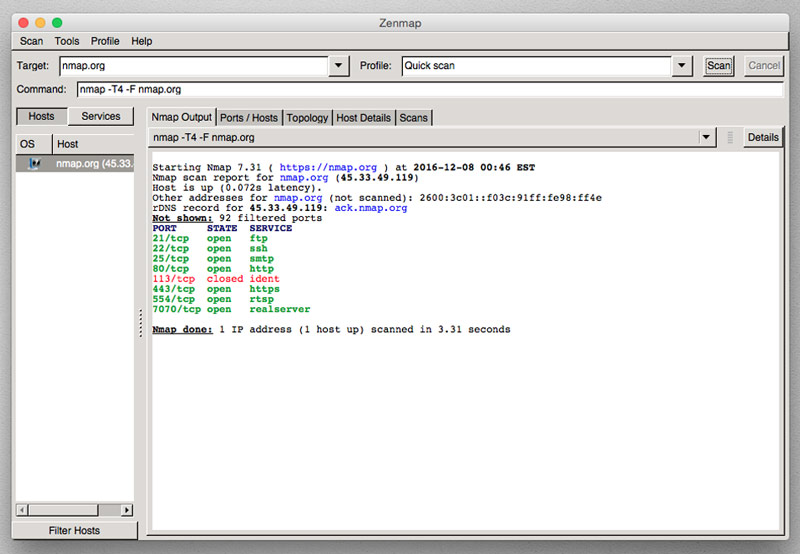Click the 22/tcp open ssh line

[210, 248]
